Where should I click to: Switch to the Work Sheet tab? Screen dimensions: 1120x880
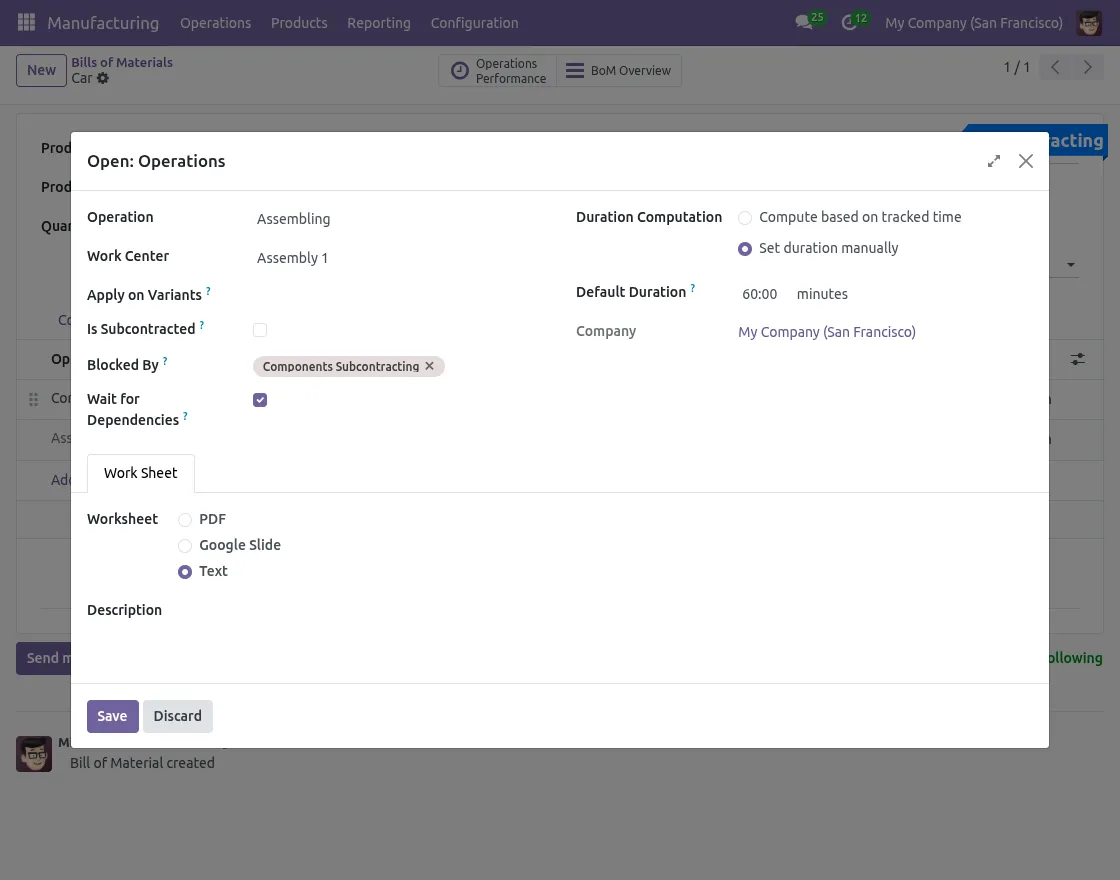pyautogui.click(x=140, y=473)
